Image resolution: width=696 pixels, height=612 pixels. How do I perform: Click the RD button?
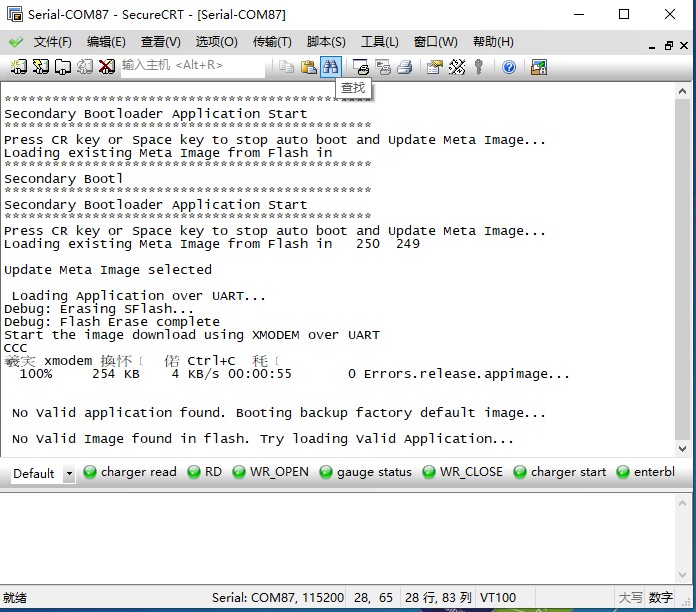click(205, 472)
